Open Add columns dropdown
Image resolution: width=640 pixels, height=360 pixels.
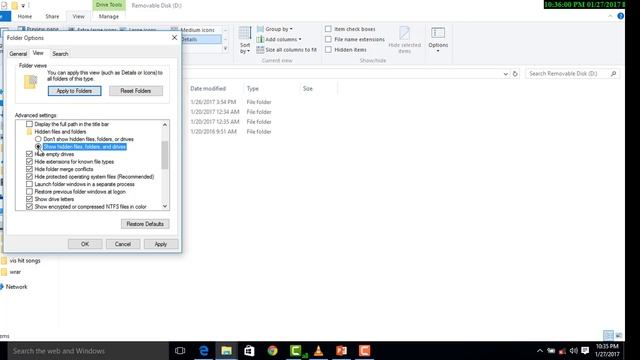[279, 39]
